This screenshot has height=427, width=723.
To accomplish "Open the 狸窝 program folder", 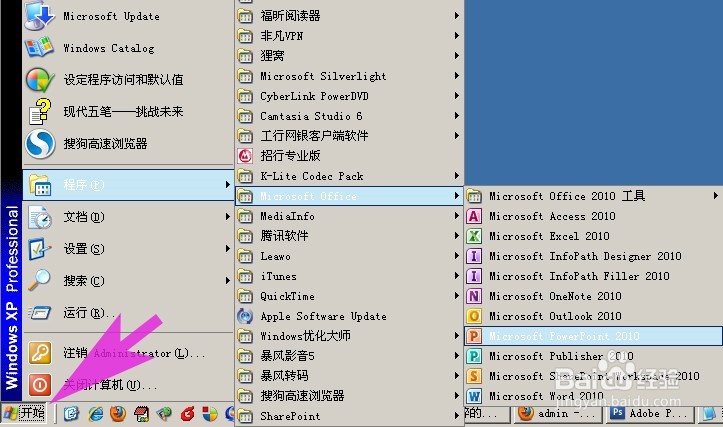I will (350, 56).
